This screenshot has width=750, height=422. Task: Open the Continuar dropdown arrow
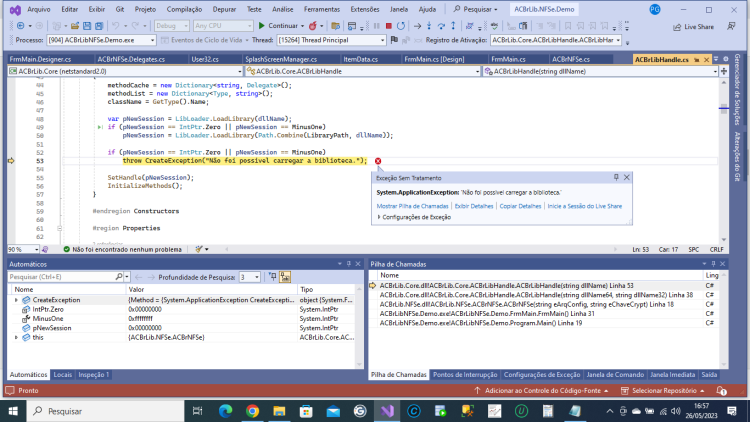click(x=302, y=26)
